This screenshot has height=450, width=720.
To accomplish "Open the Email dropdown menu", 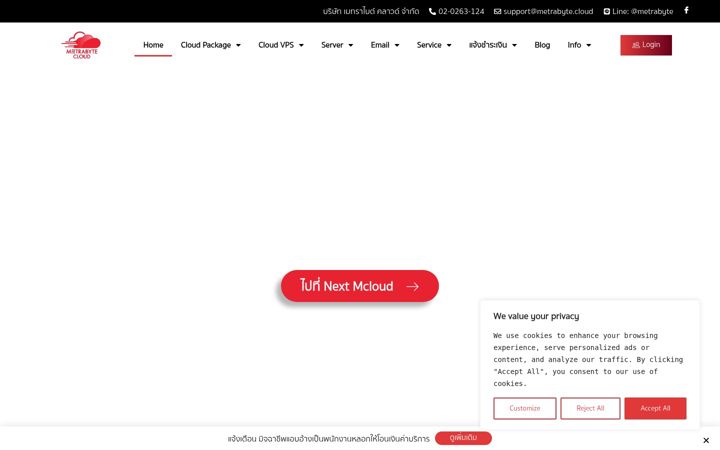I will tap(385, 45).
